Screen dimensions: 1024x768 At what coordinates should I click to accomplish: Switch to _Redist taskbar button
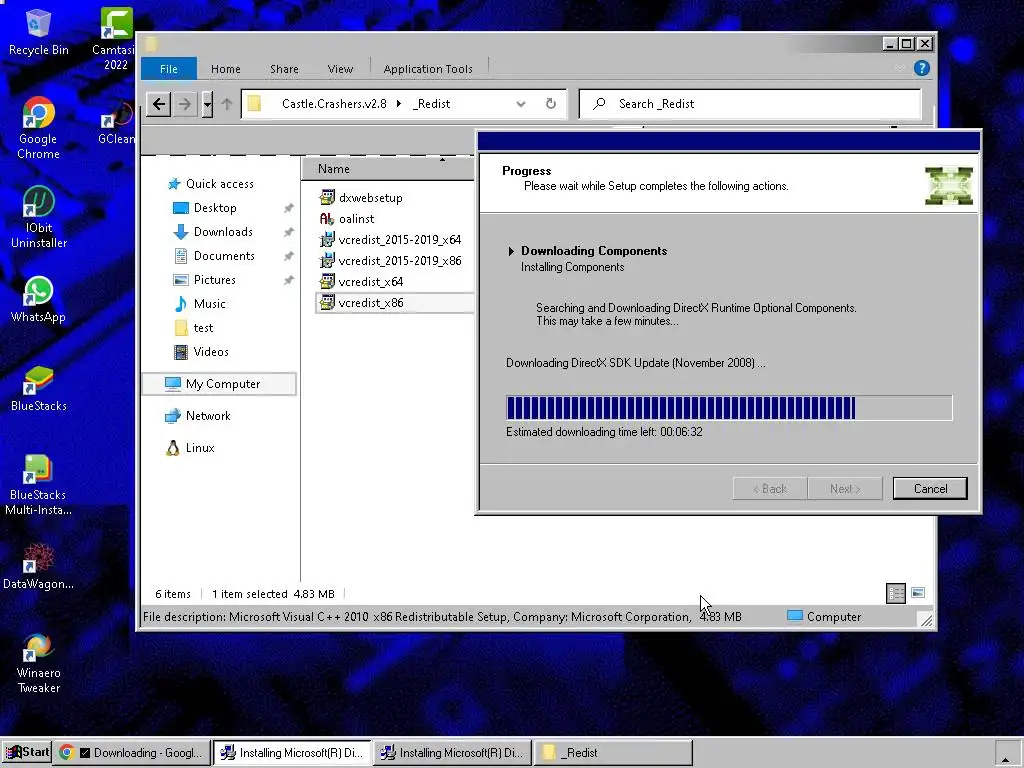pos(613,752)
